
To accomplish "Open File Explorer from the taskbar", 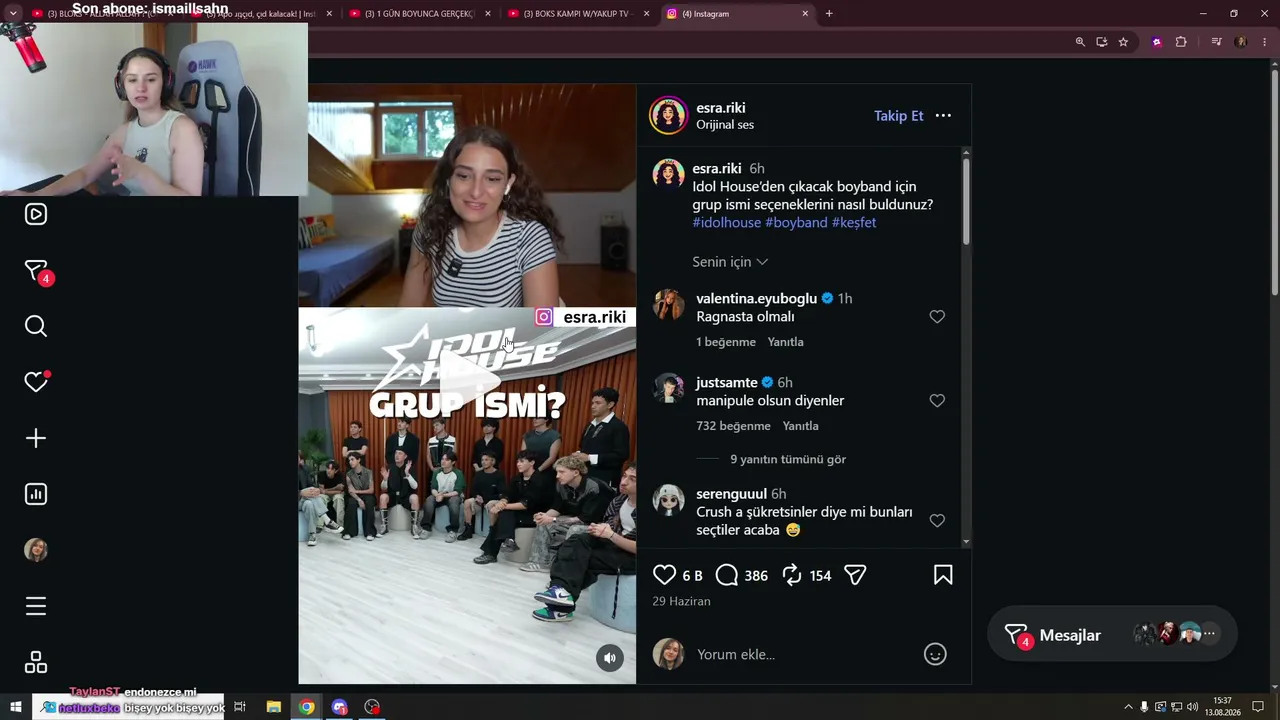I will (x=274, y=707).
